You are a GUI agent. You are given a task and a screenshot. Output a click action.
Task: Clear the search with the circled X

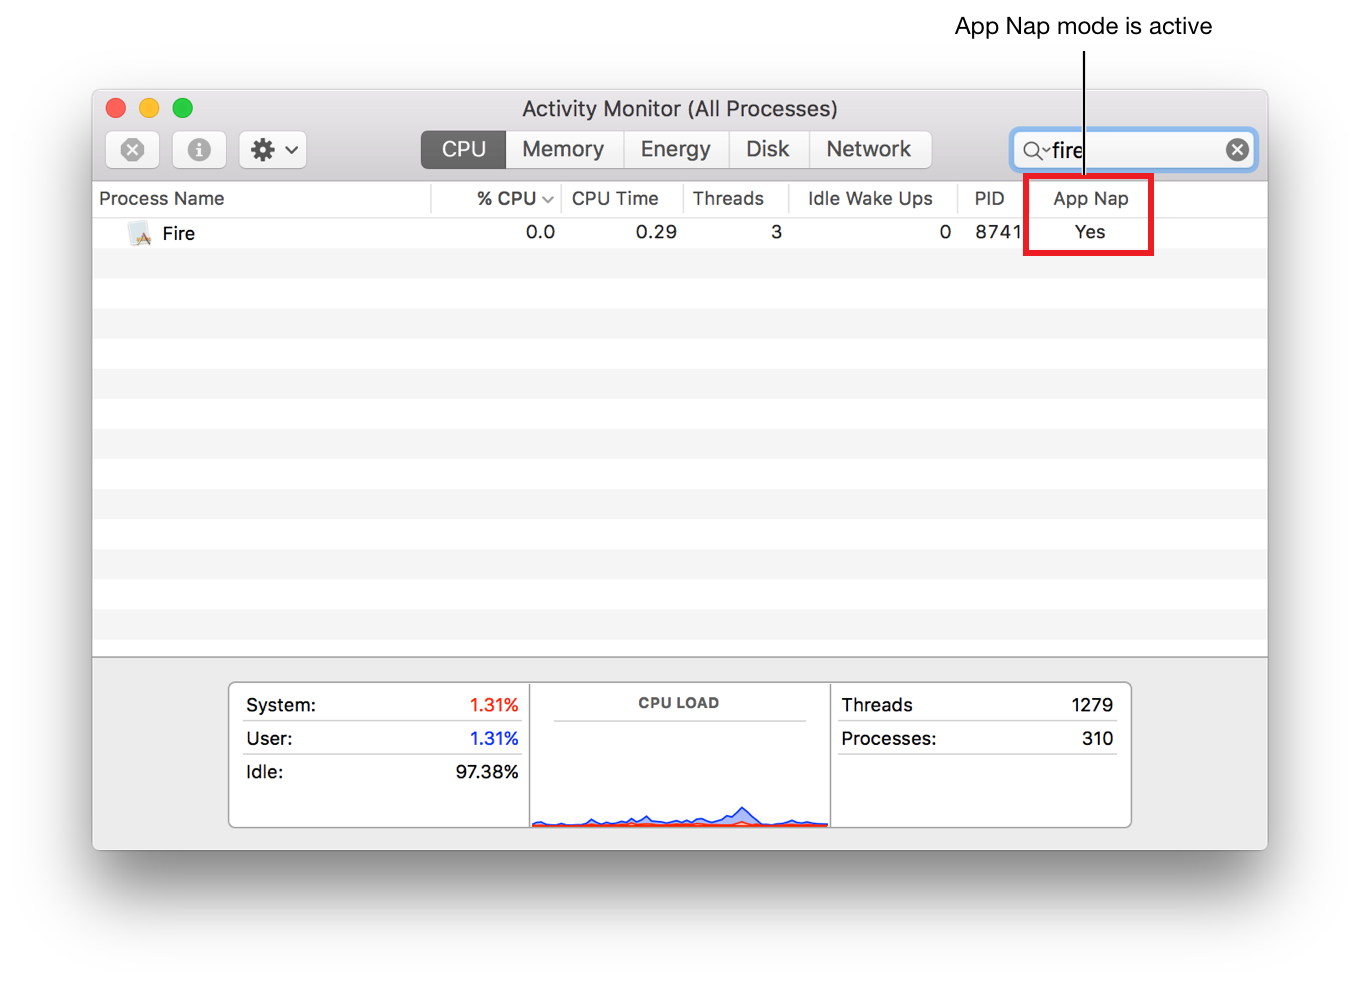[x=1237, y=149]
